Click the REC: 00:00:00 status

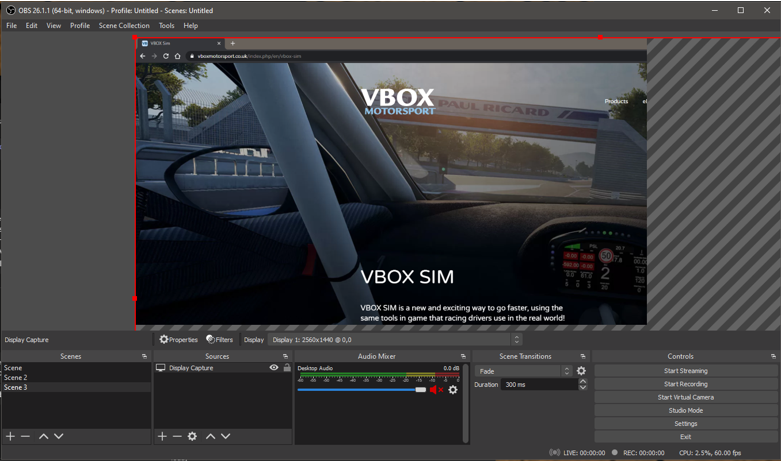(644, 453)
